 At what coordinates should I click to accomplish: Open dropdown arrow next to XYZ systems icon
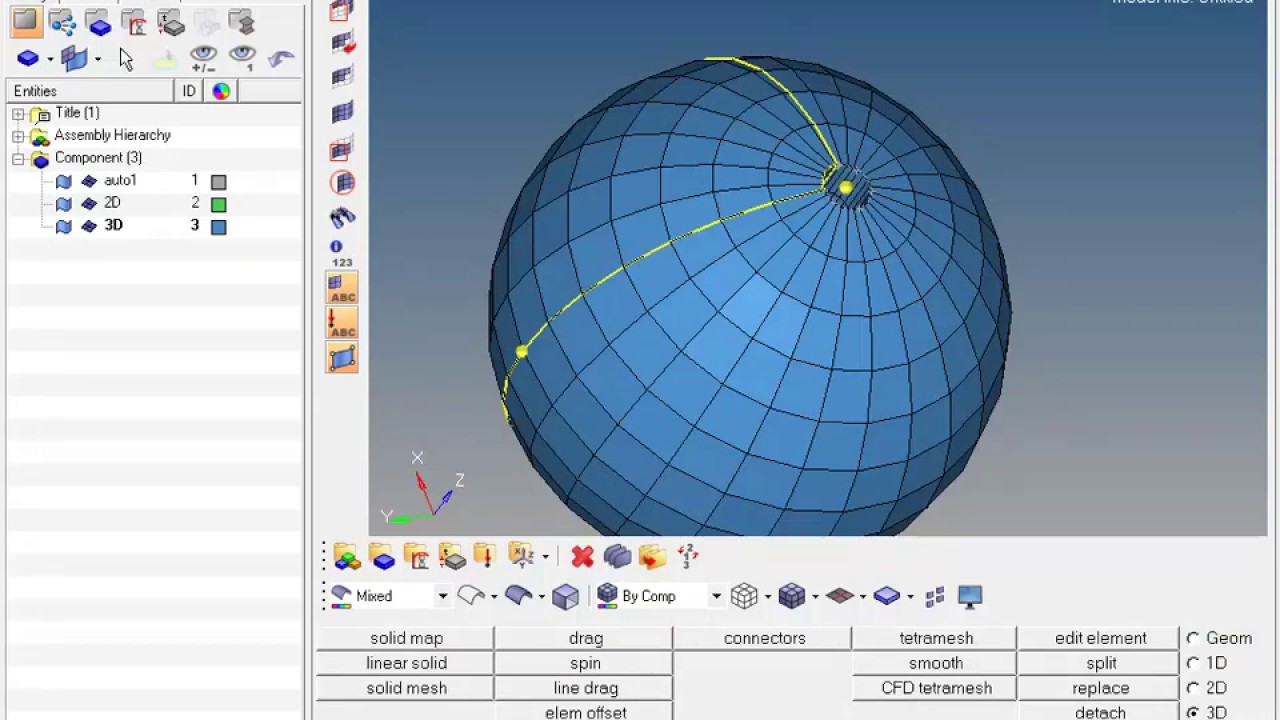(x=545, y=557)
